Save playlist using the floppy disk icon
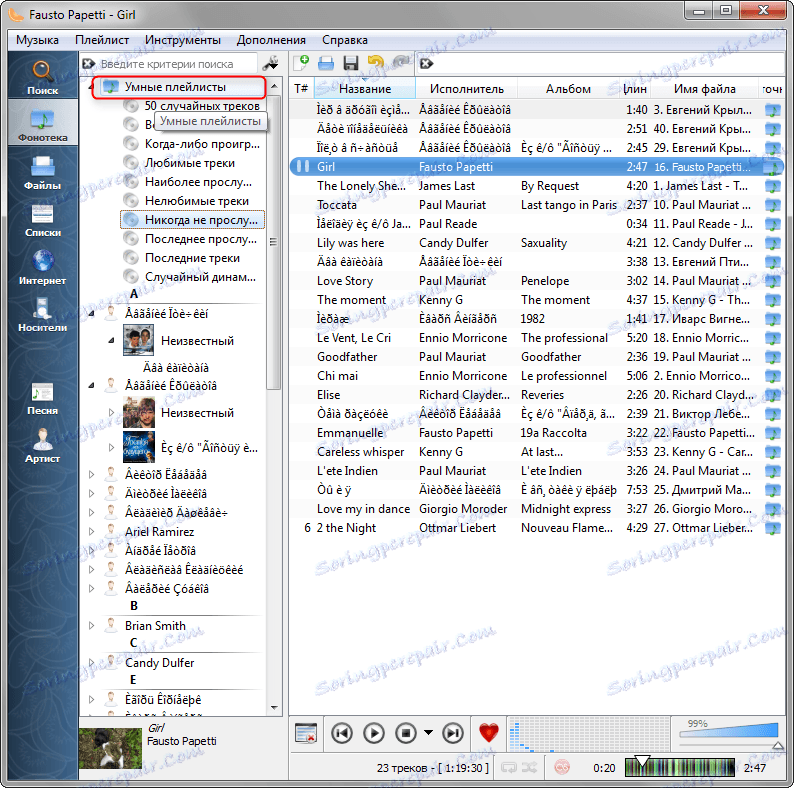Viewport: 794px width, 788px height. [x=350, y=63]
